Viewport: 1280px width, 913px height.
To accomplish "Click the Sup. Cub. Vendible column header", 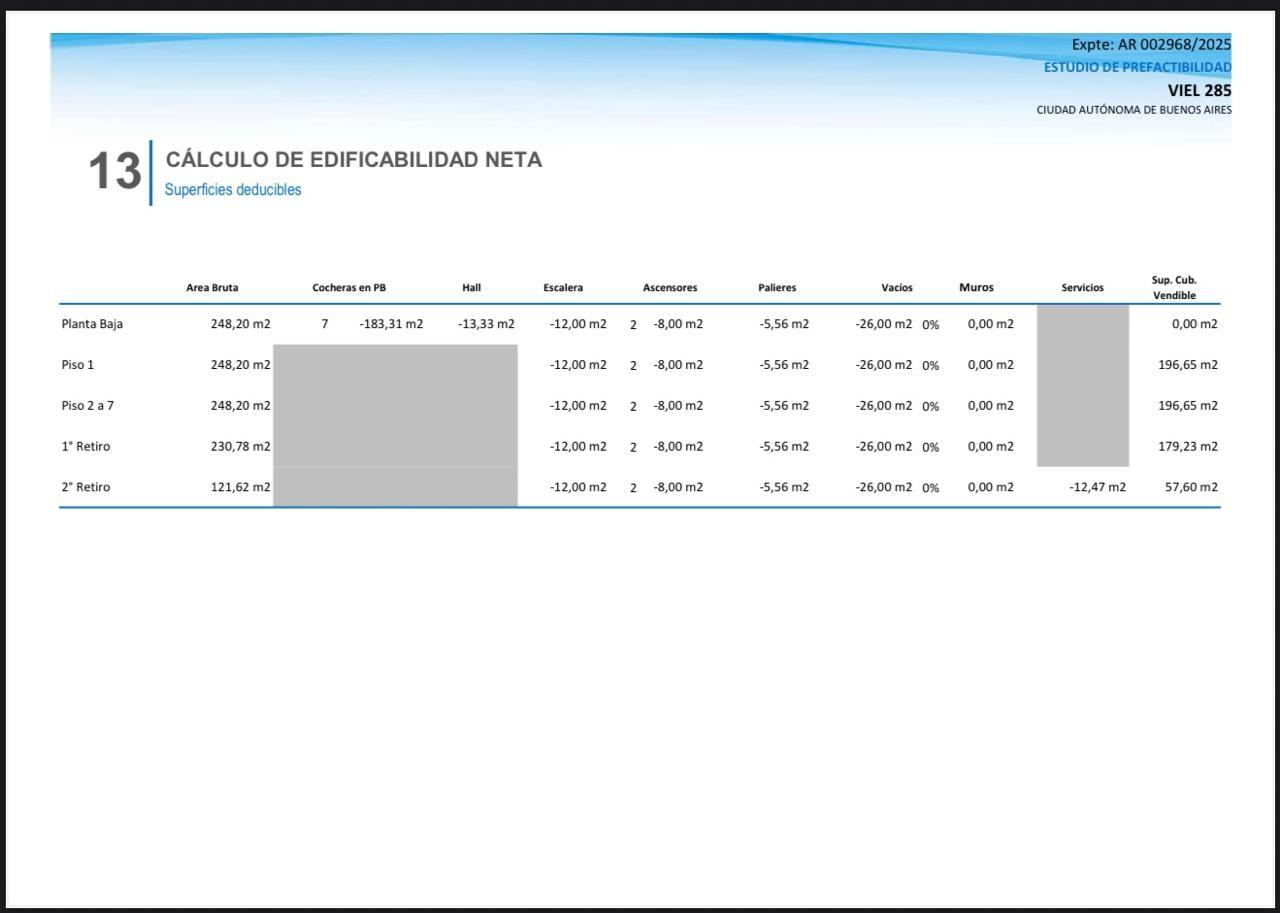I will (x=1174, y=288).
